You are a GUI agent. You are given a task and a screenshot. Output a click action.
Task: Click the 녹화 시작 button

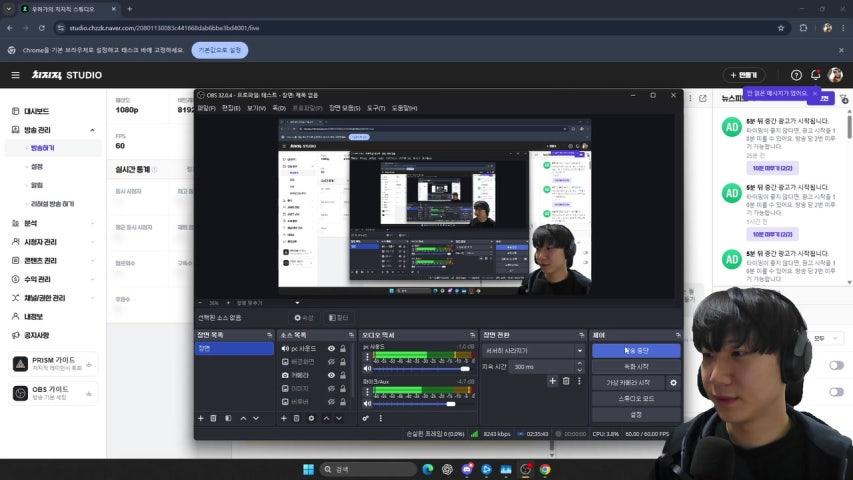pyautogui.click(x=636, y=366)
